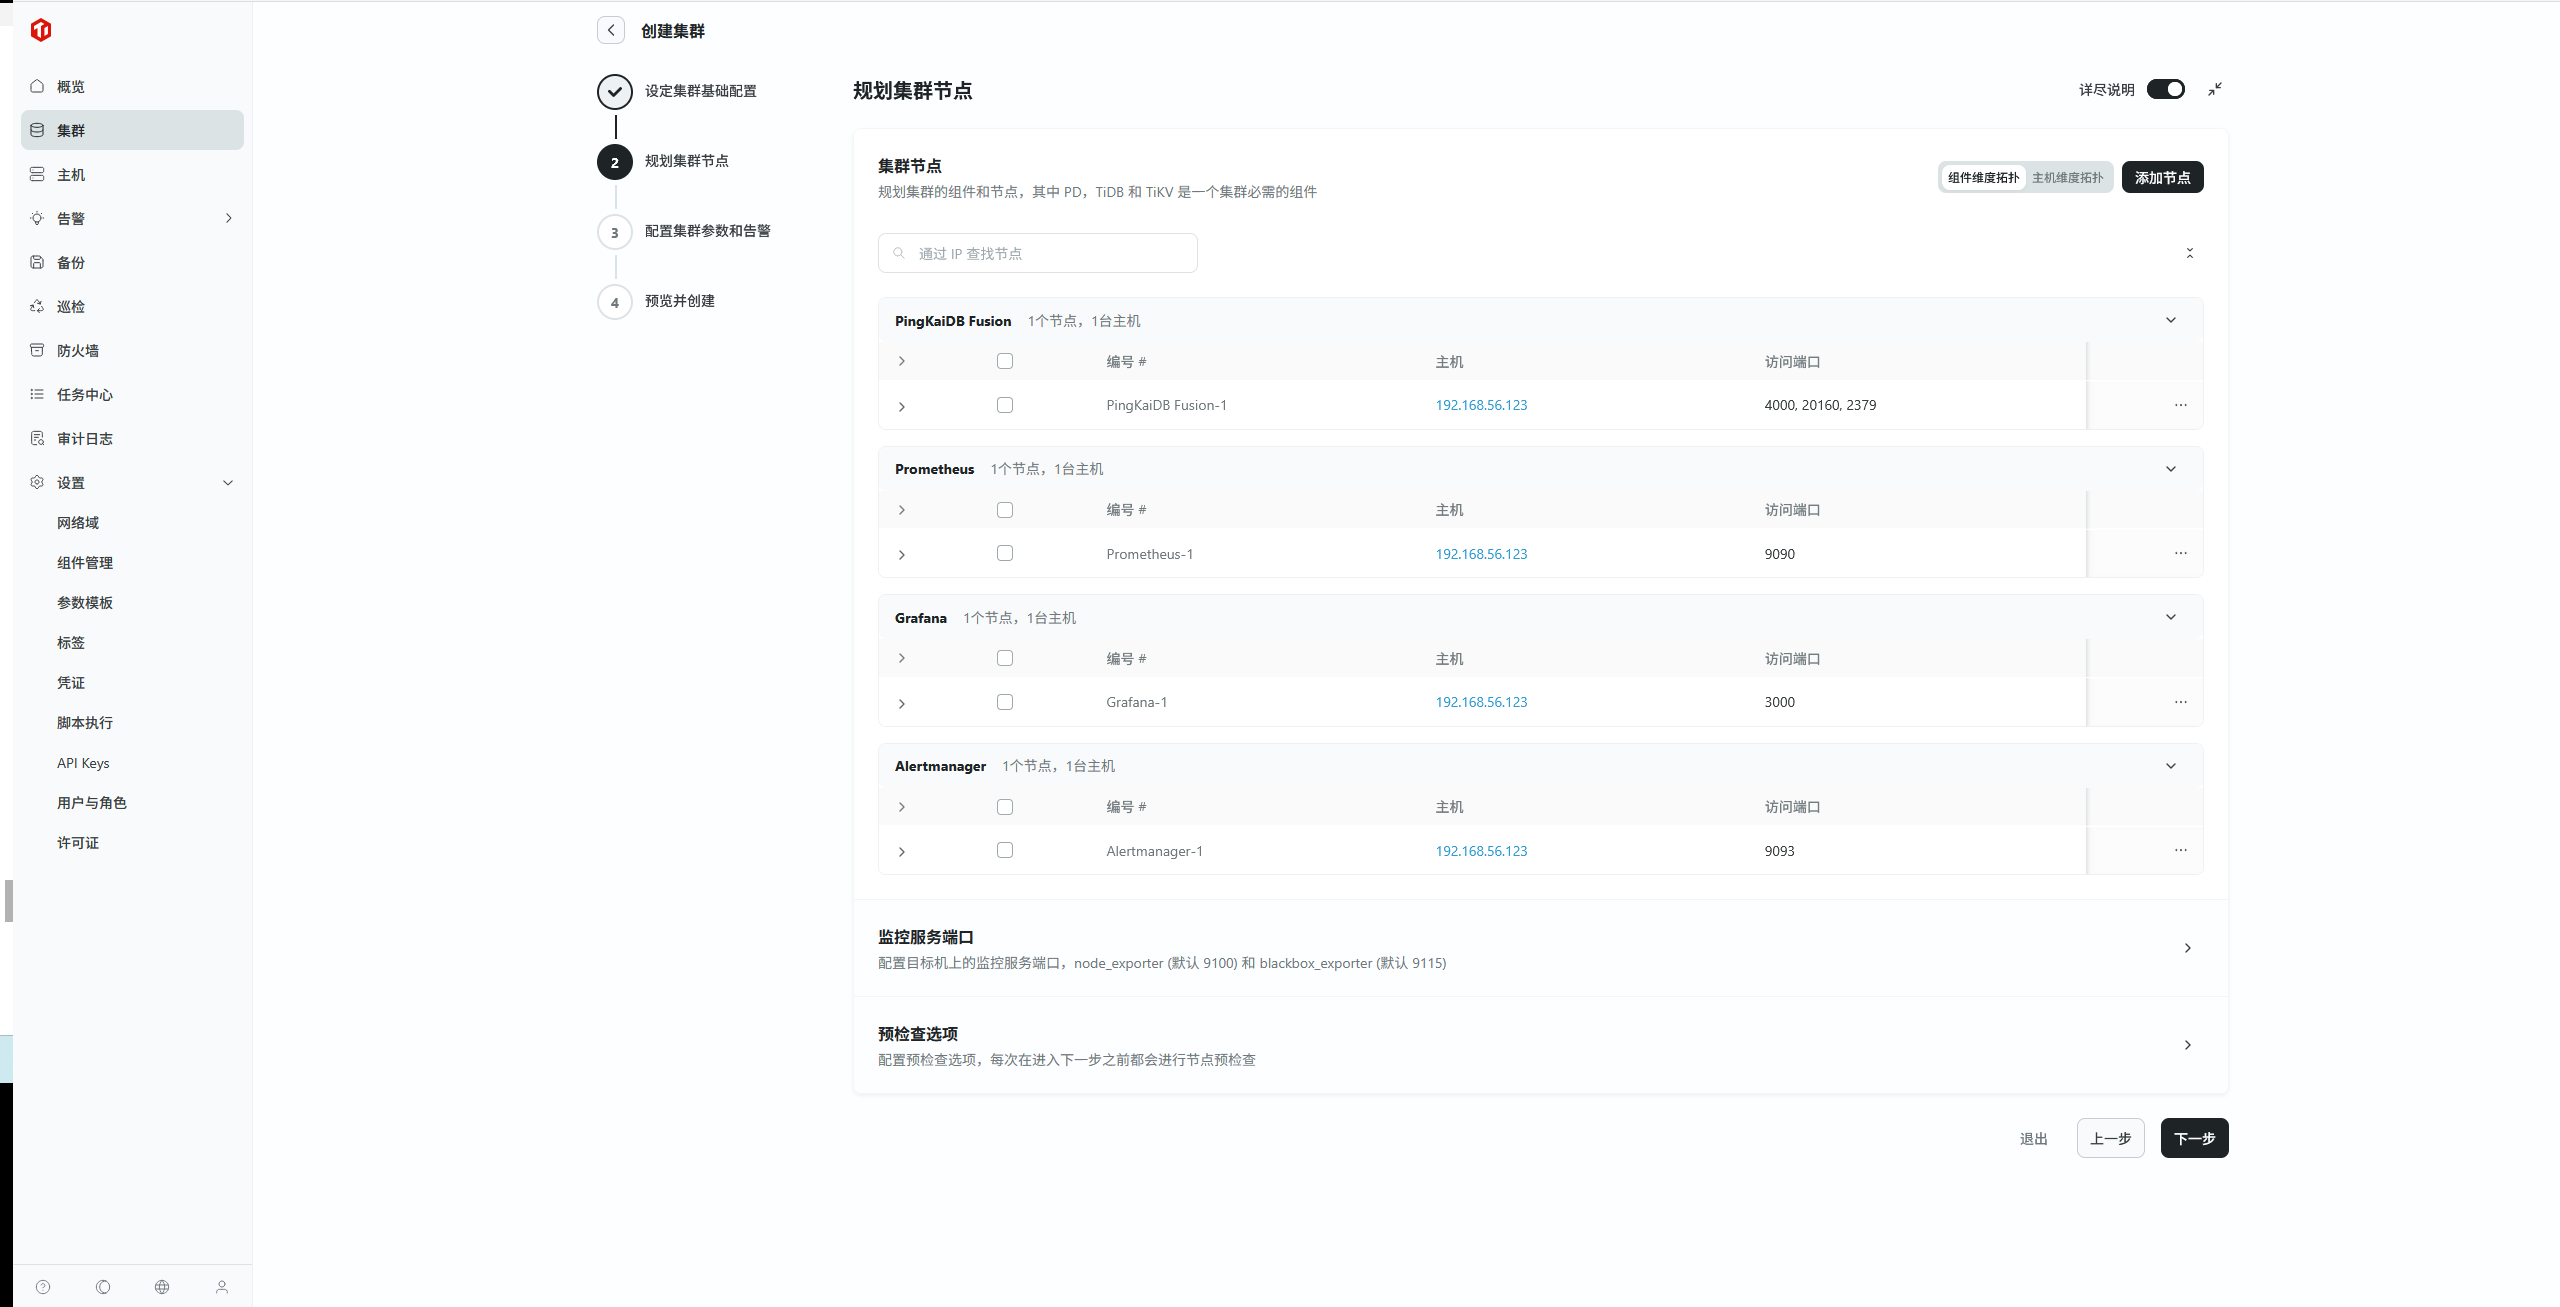Switch to 主机维度拓扑 view

pyautogui.click(x=2067, y=177)
